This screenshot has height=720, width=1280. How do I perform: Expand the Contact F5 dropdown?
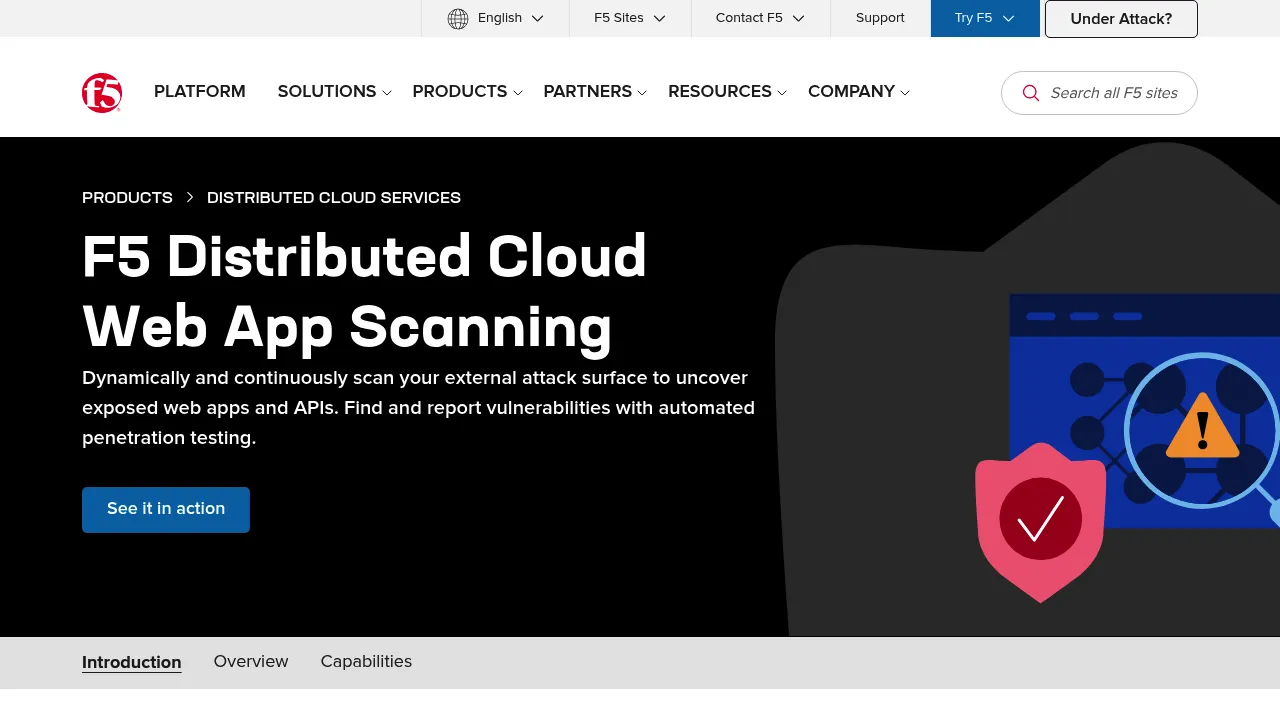pos(760,18)
